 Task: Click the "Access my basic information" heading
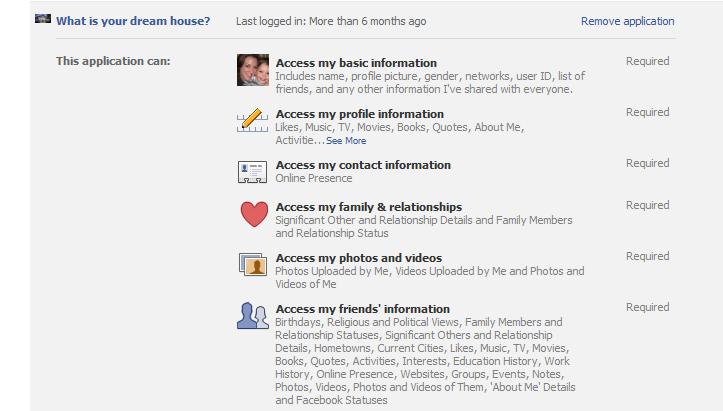(x=356, y=63)
